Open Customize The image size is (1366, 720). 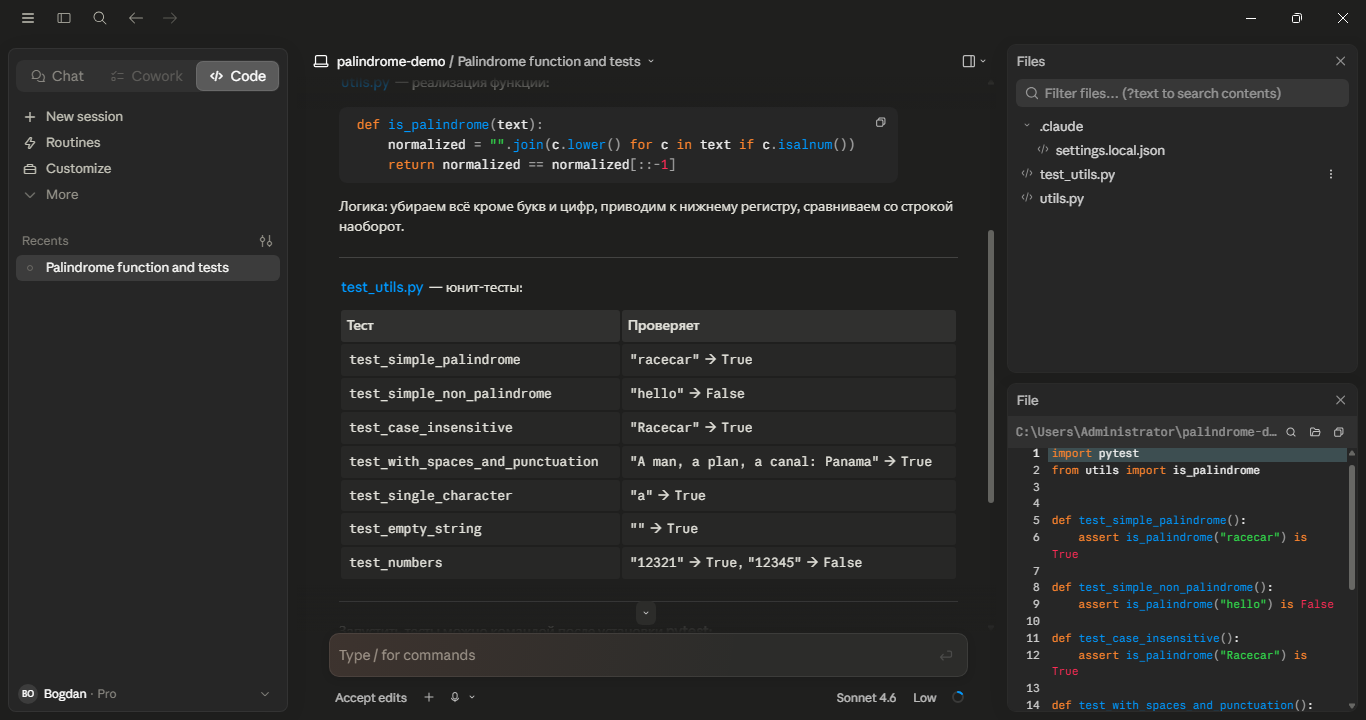(148, 169)
